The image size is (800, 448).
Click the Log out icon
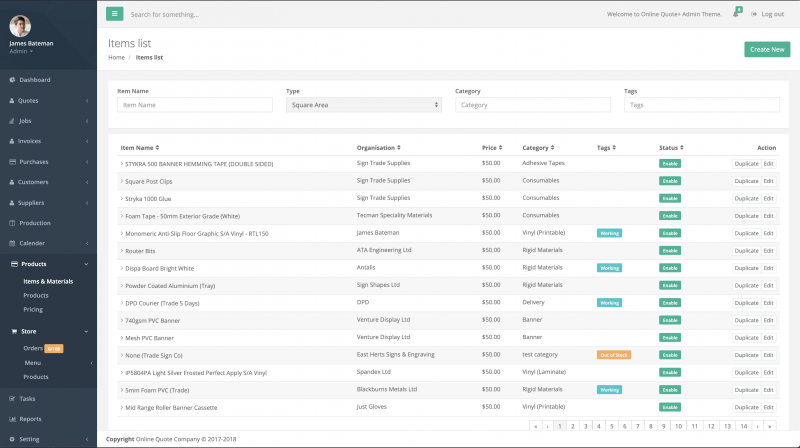point(754,14)
